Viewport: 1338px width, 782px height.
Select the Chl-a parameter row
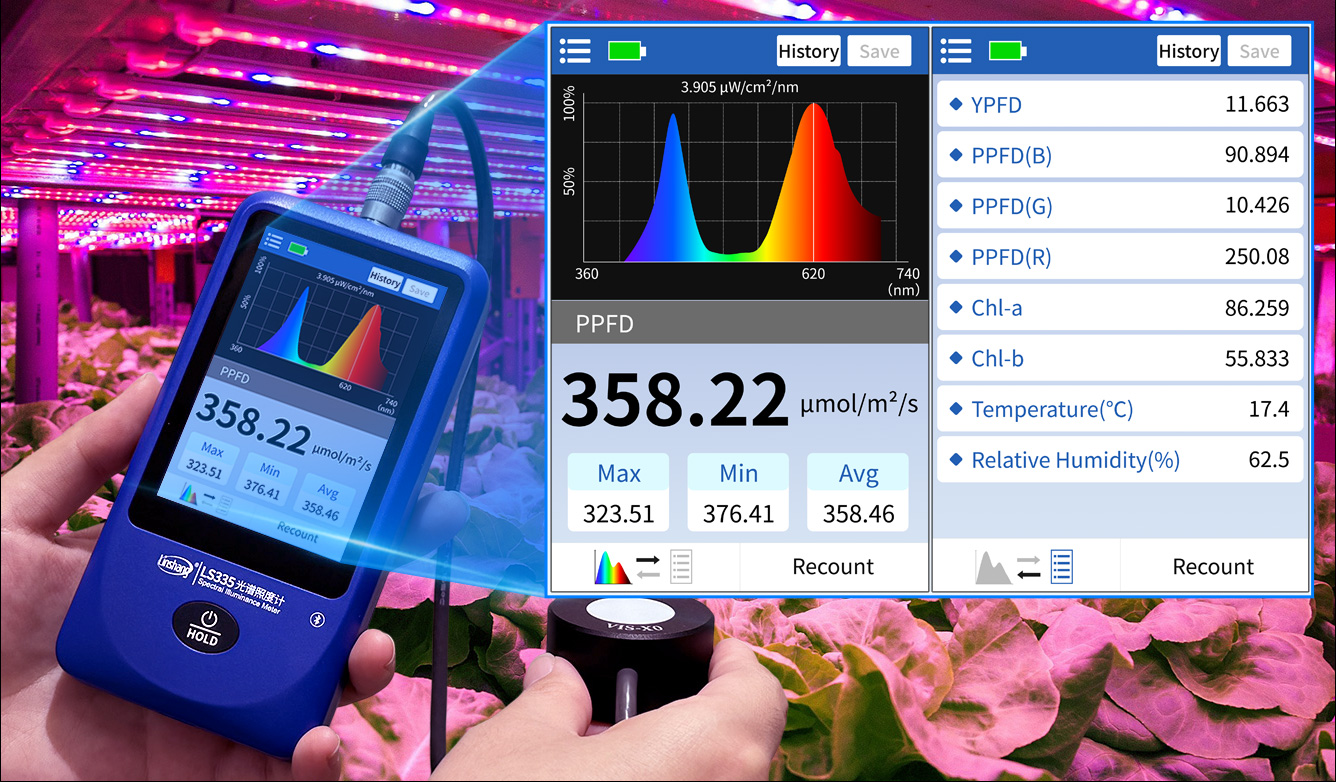(x=1120, y=308)
